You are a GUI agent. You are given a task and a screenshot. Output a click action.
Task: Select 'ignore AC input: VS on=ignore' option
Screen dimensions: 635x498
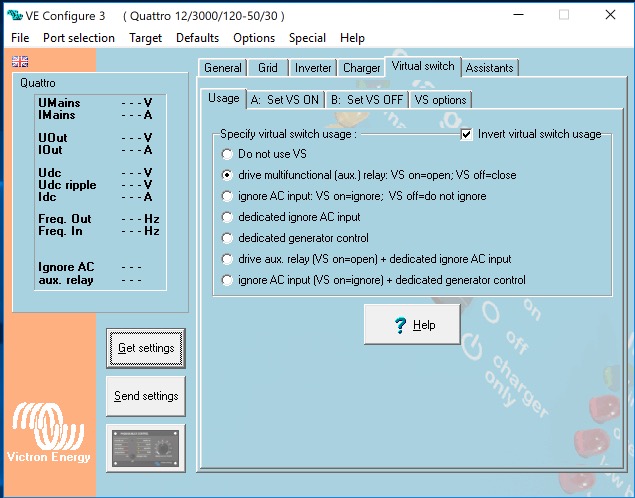point(227,196)
